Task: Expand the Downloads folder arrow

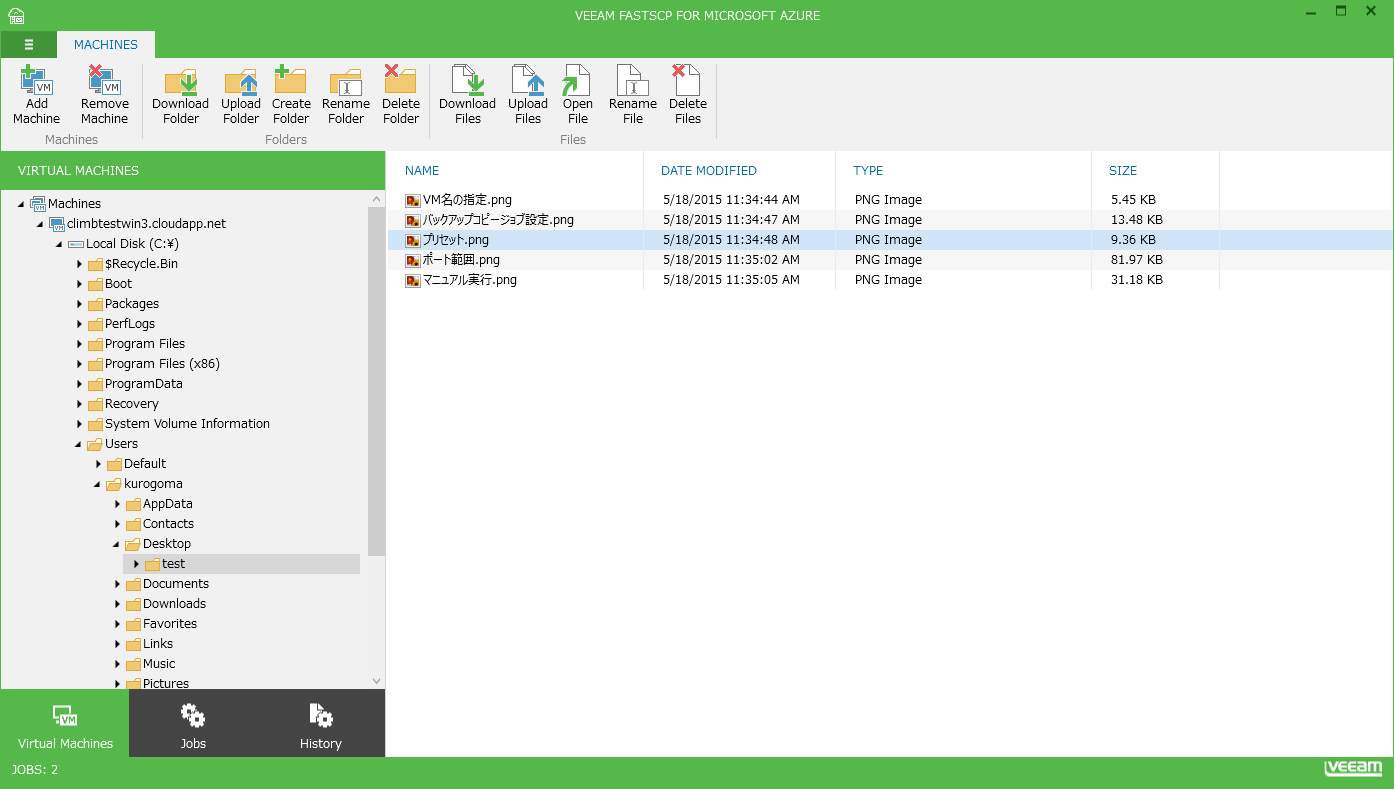Action: tap(117, 604)
